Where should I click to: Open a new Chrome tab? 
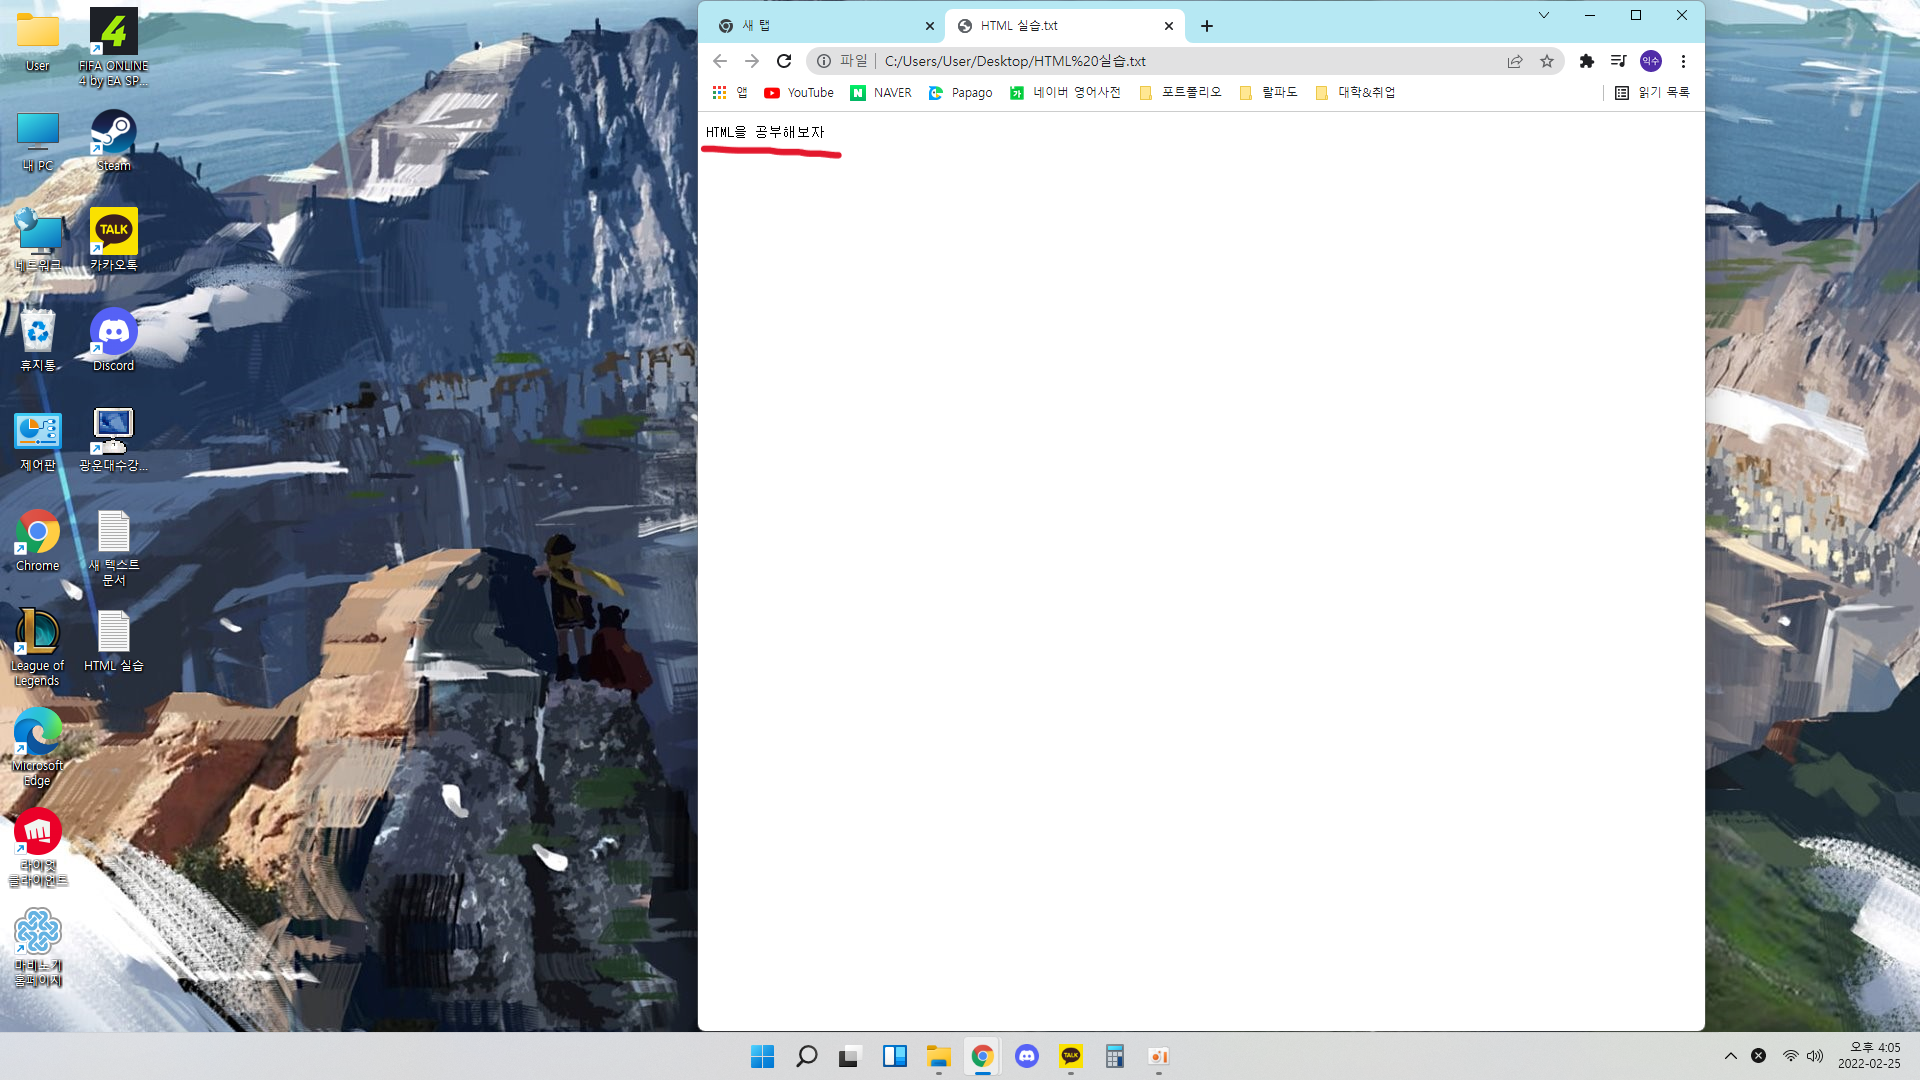pos(1207,26)
